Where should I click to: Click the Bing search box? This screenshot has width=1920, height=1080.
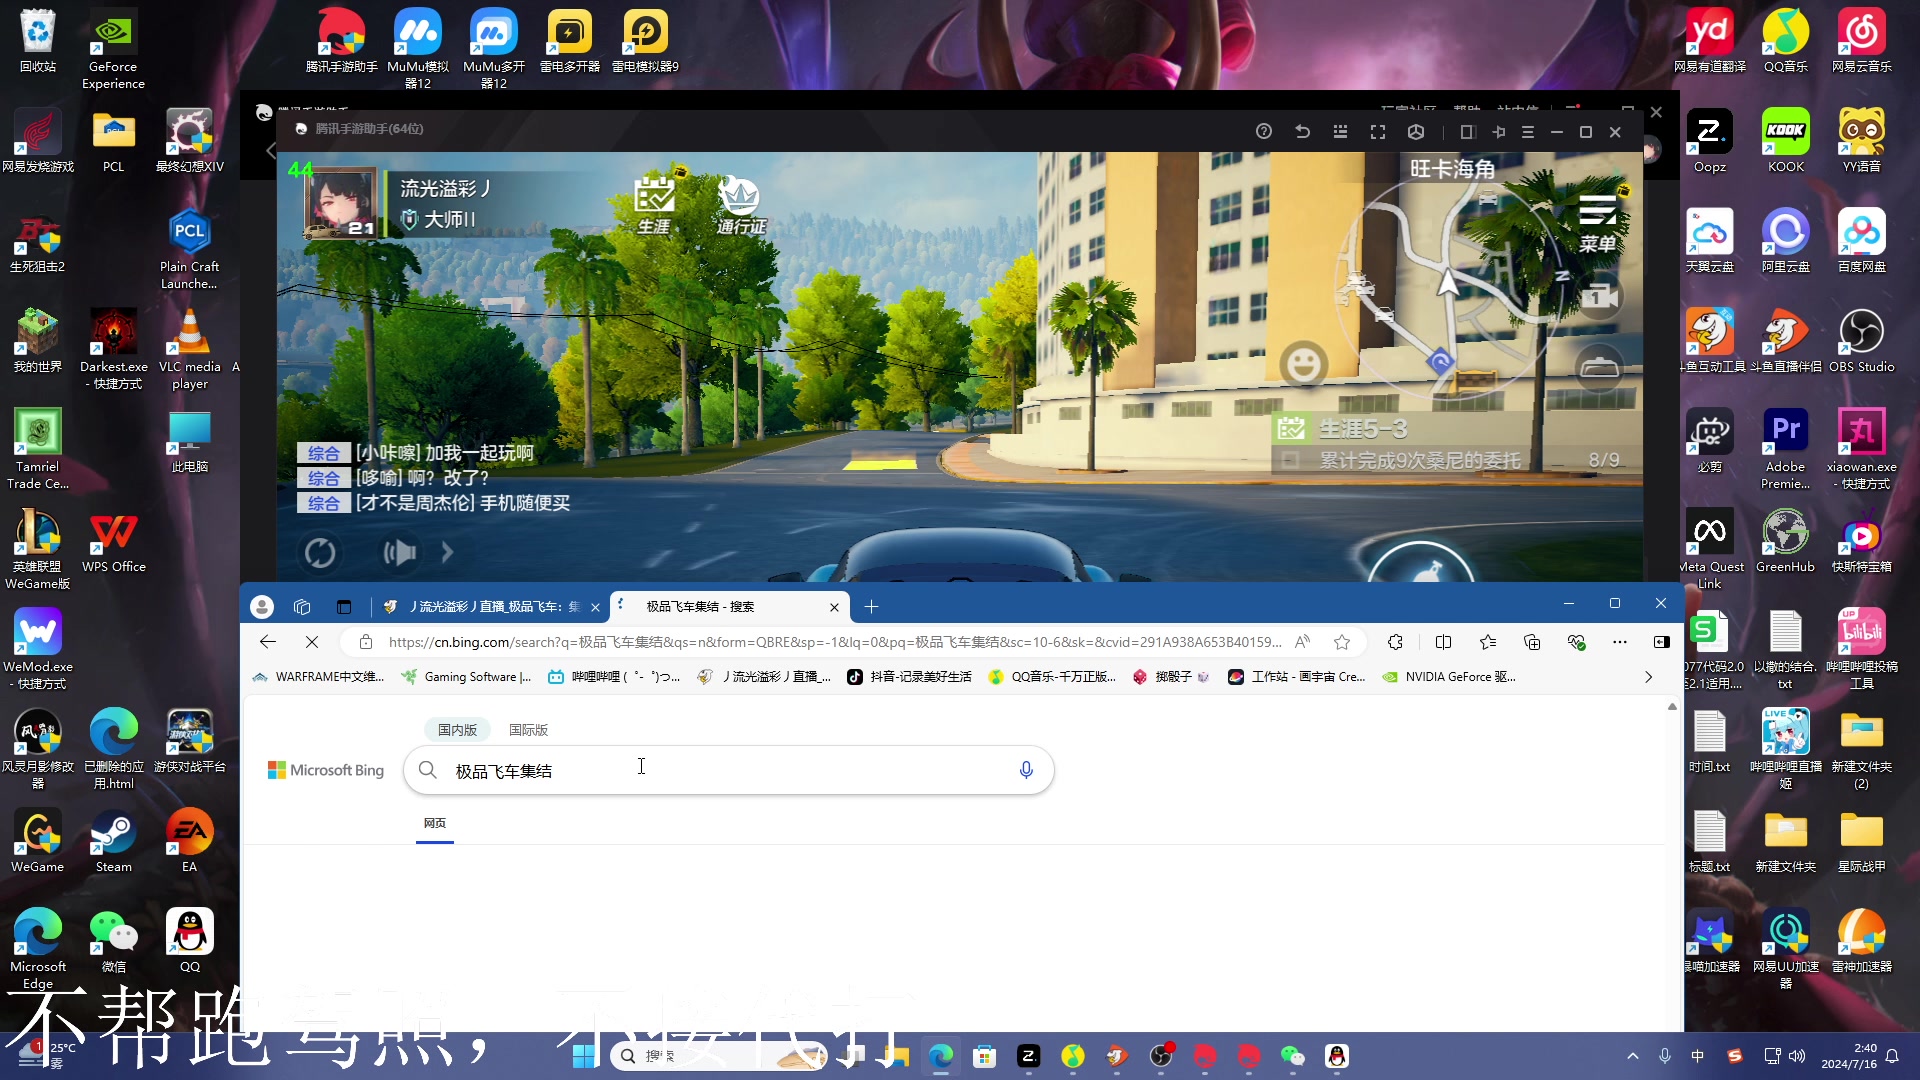728,770
